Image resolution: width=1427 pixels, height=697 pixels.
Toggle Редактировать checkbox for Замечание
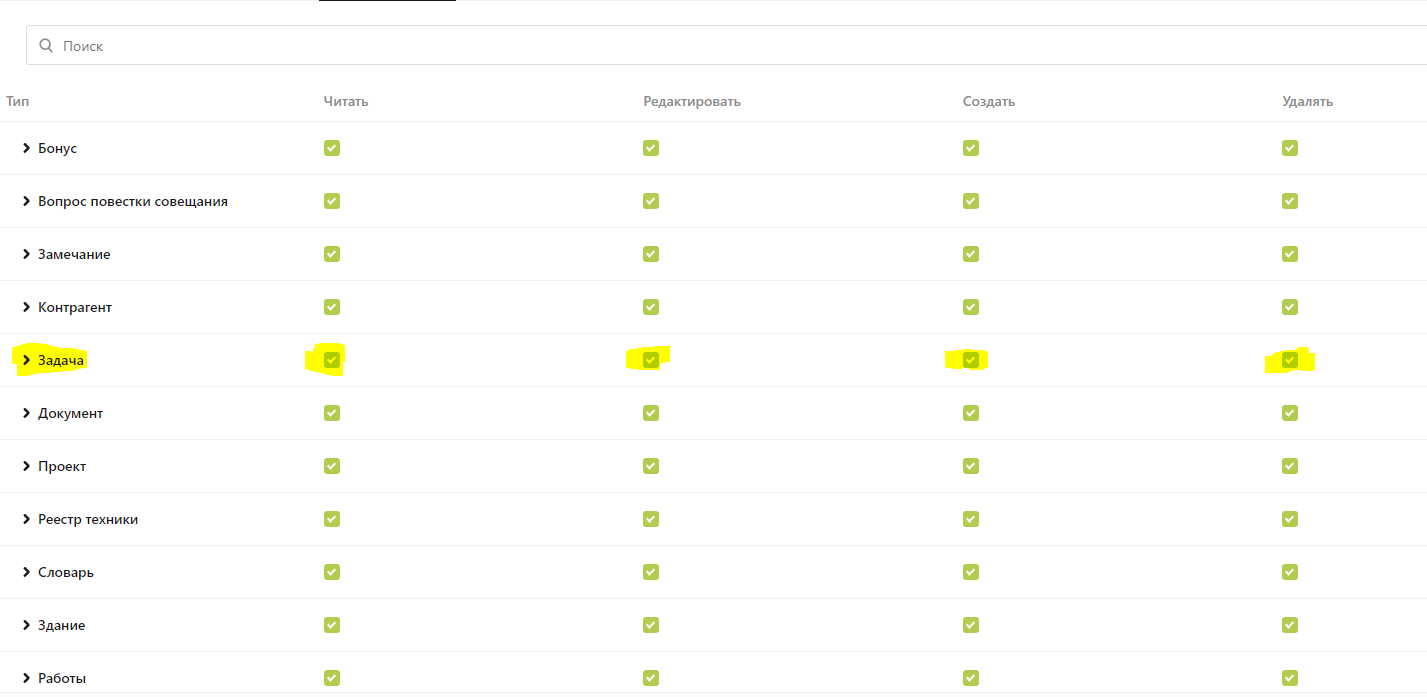[x=651, y=254]
